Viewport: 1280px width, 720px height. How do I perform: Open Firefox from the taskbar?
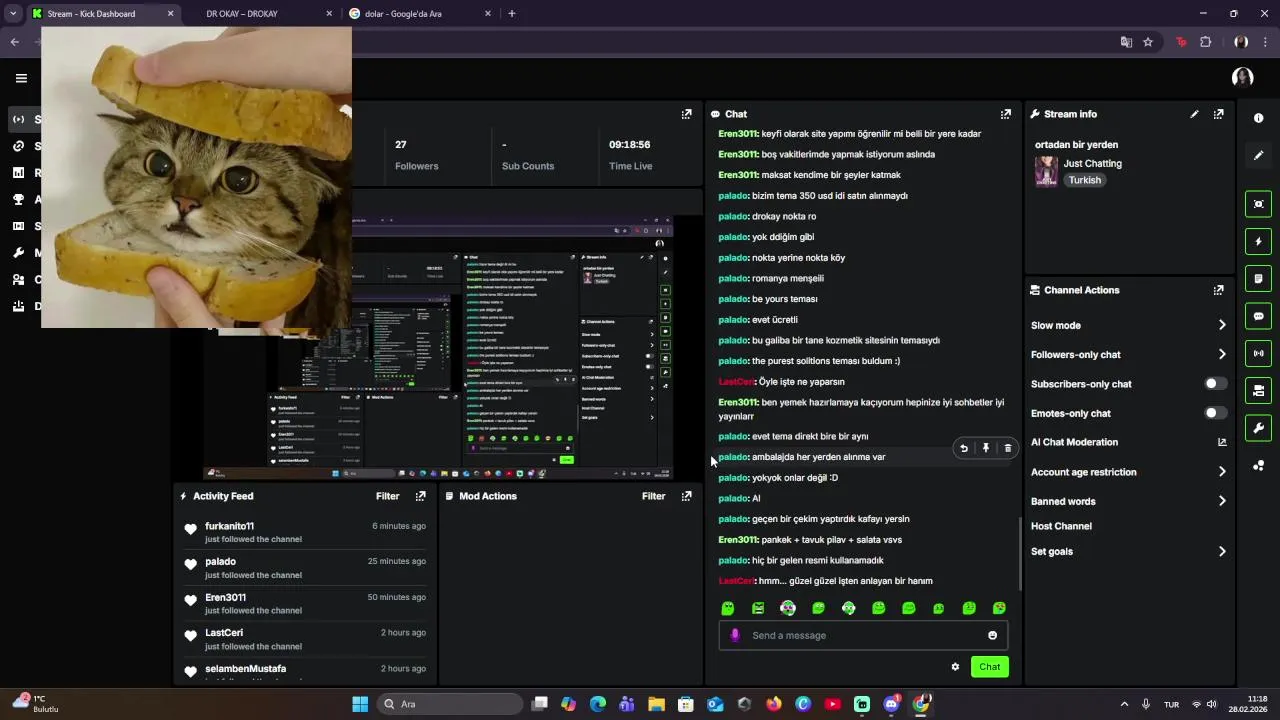774,704
